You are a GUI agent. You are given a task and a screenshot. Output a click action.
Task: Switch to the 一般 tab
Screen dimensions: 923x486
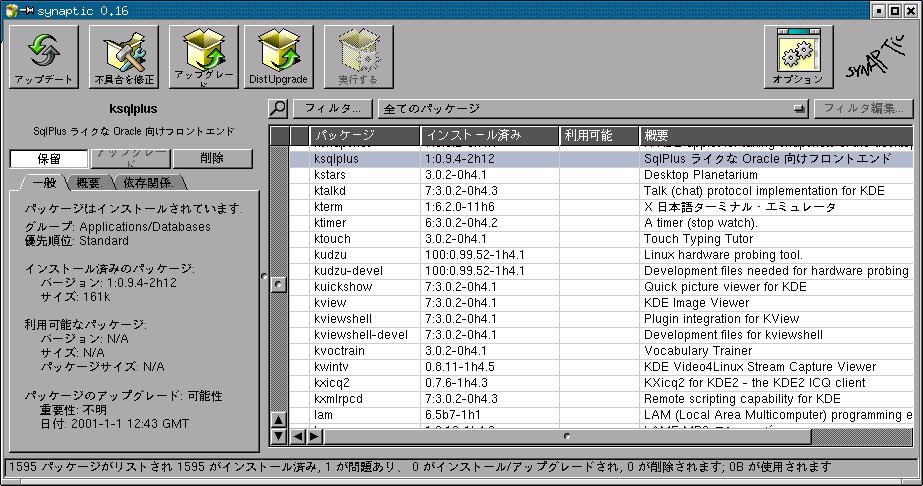45,183
